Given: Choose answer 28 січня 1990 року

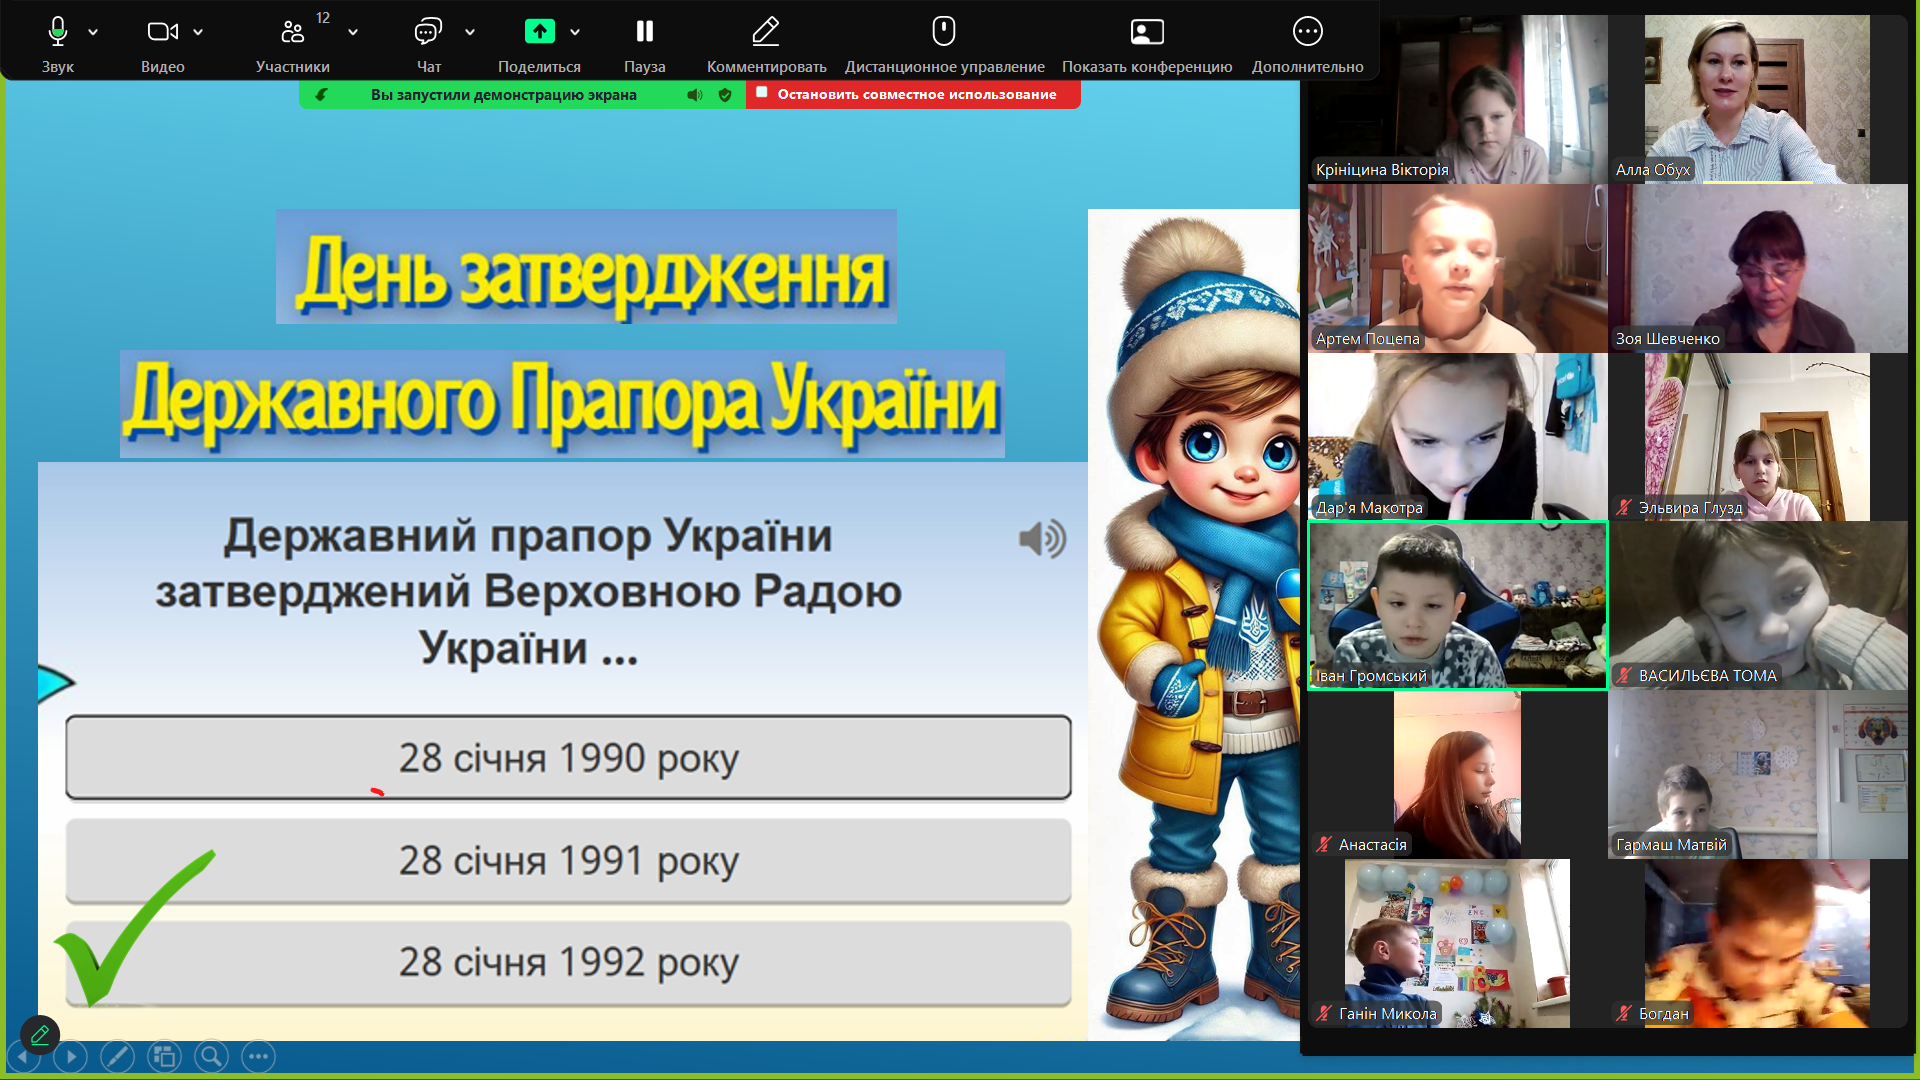Looking at the screenshot, I should point(568,757).
